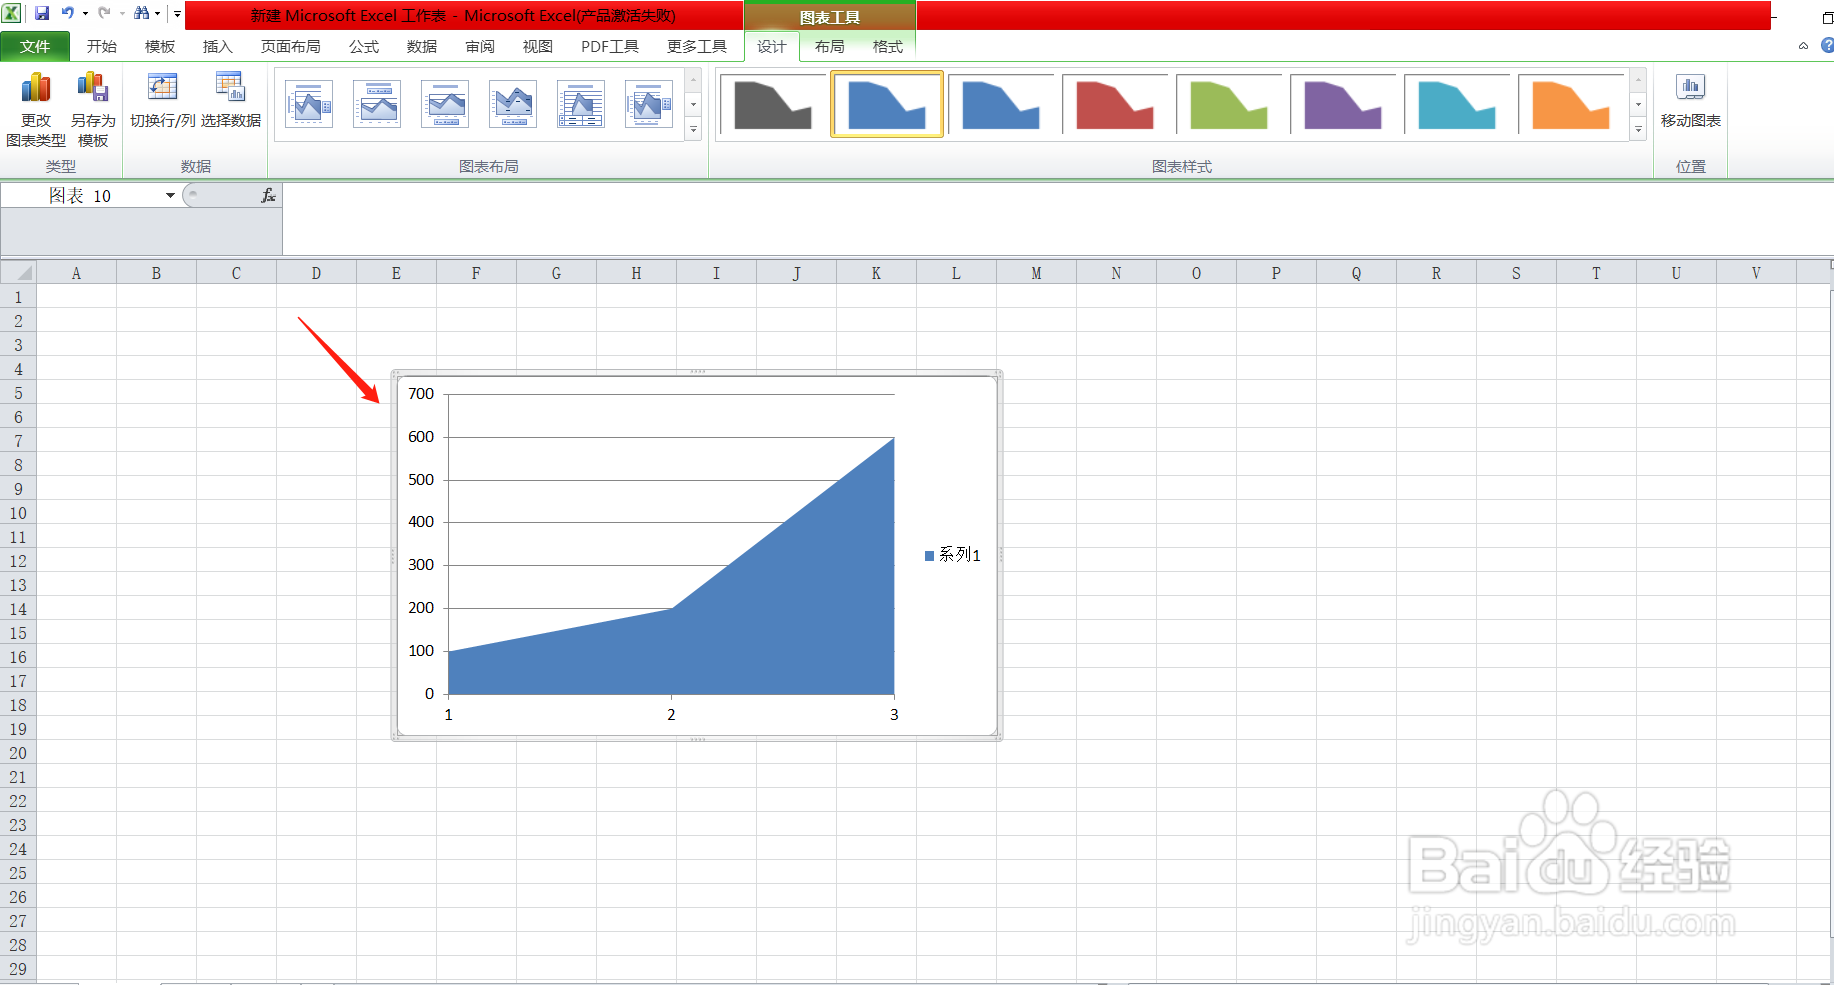The image size is (1834, 985).
Task: Choose the sixth chart layout thumbnail
Action: (649, 104)
